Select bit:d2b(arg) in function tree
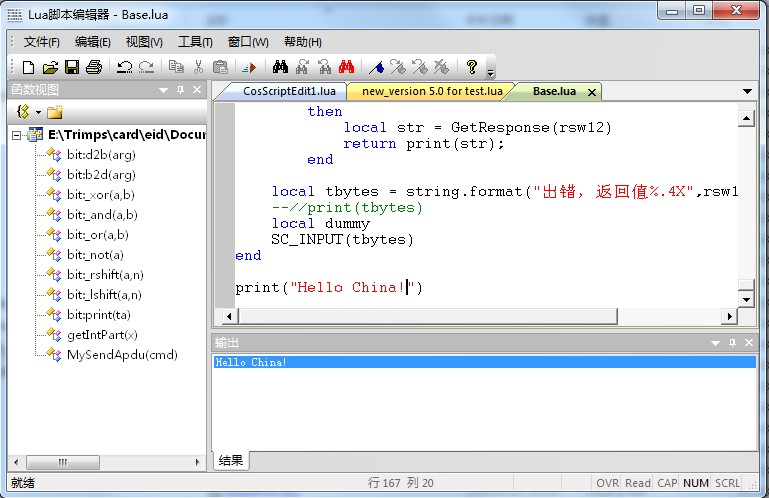The height and width of the screenshot is (498, 769). (101, 155)
